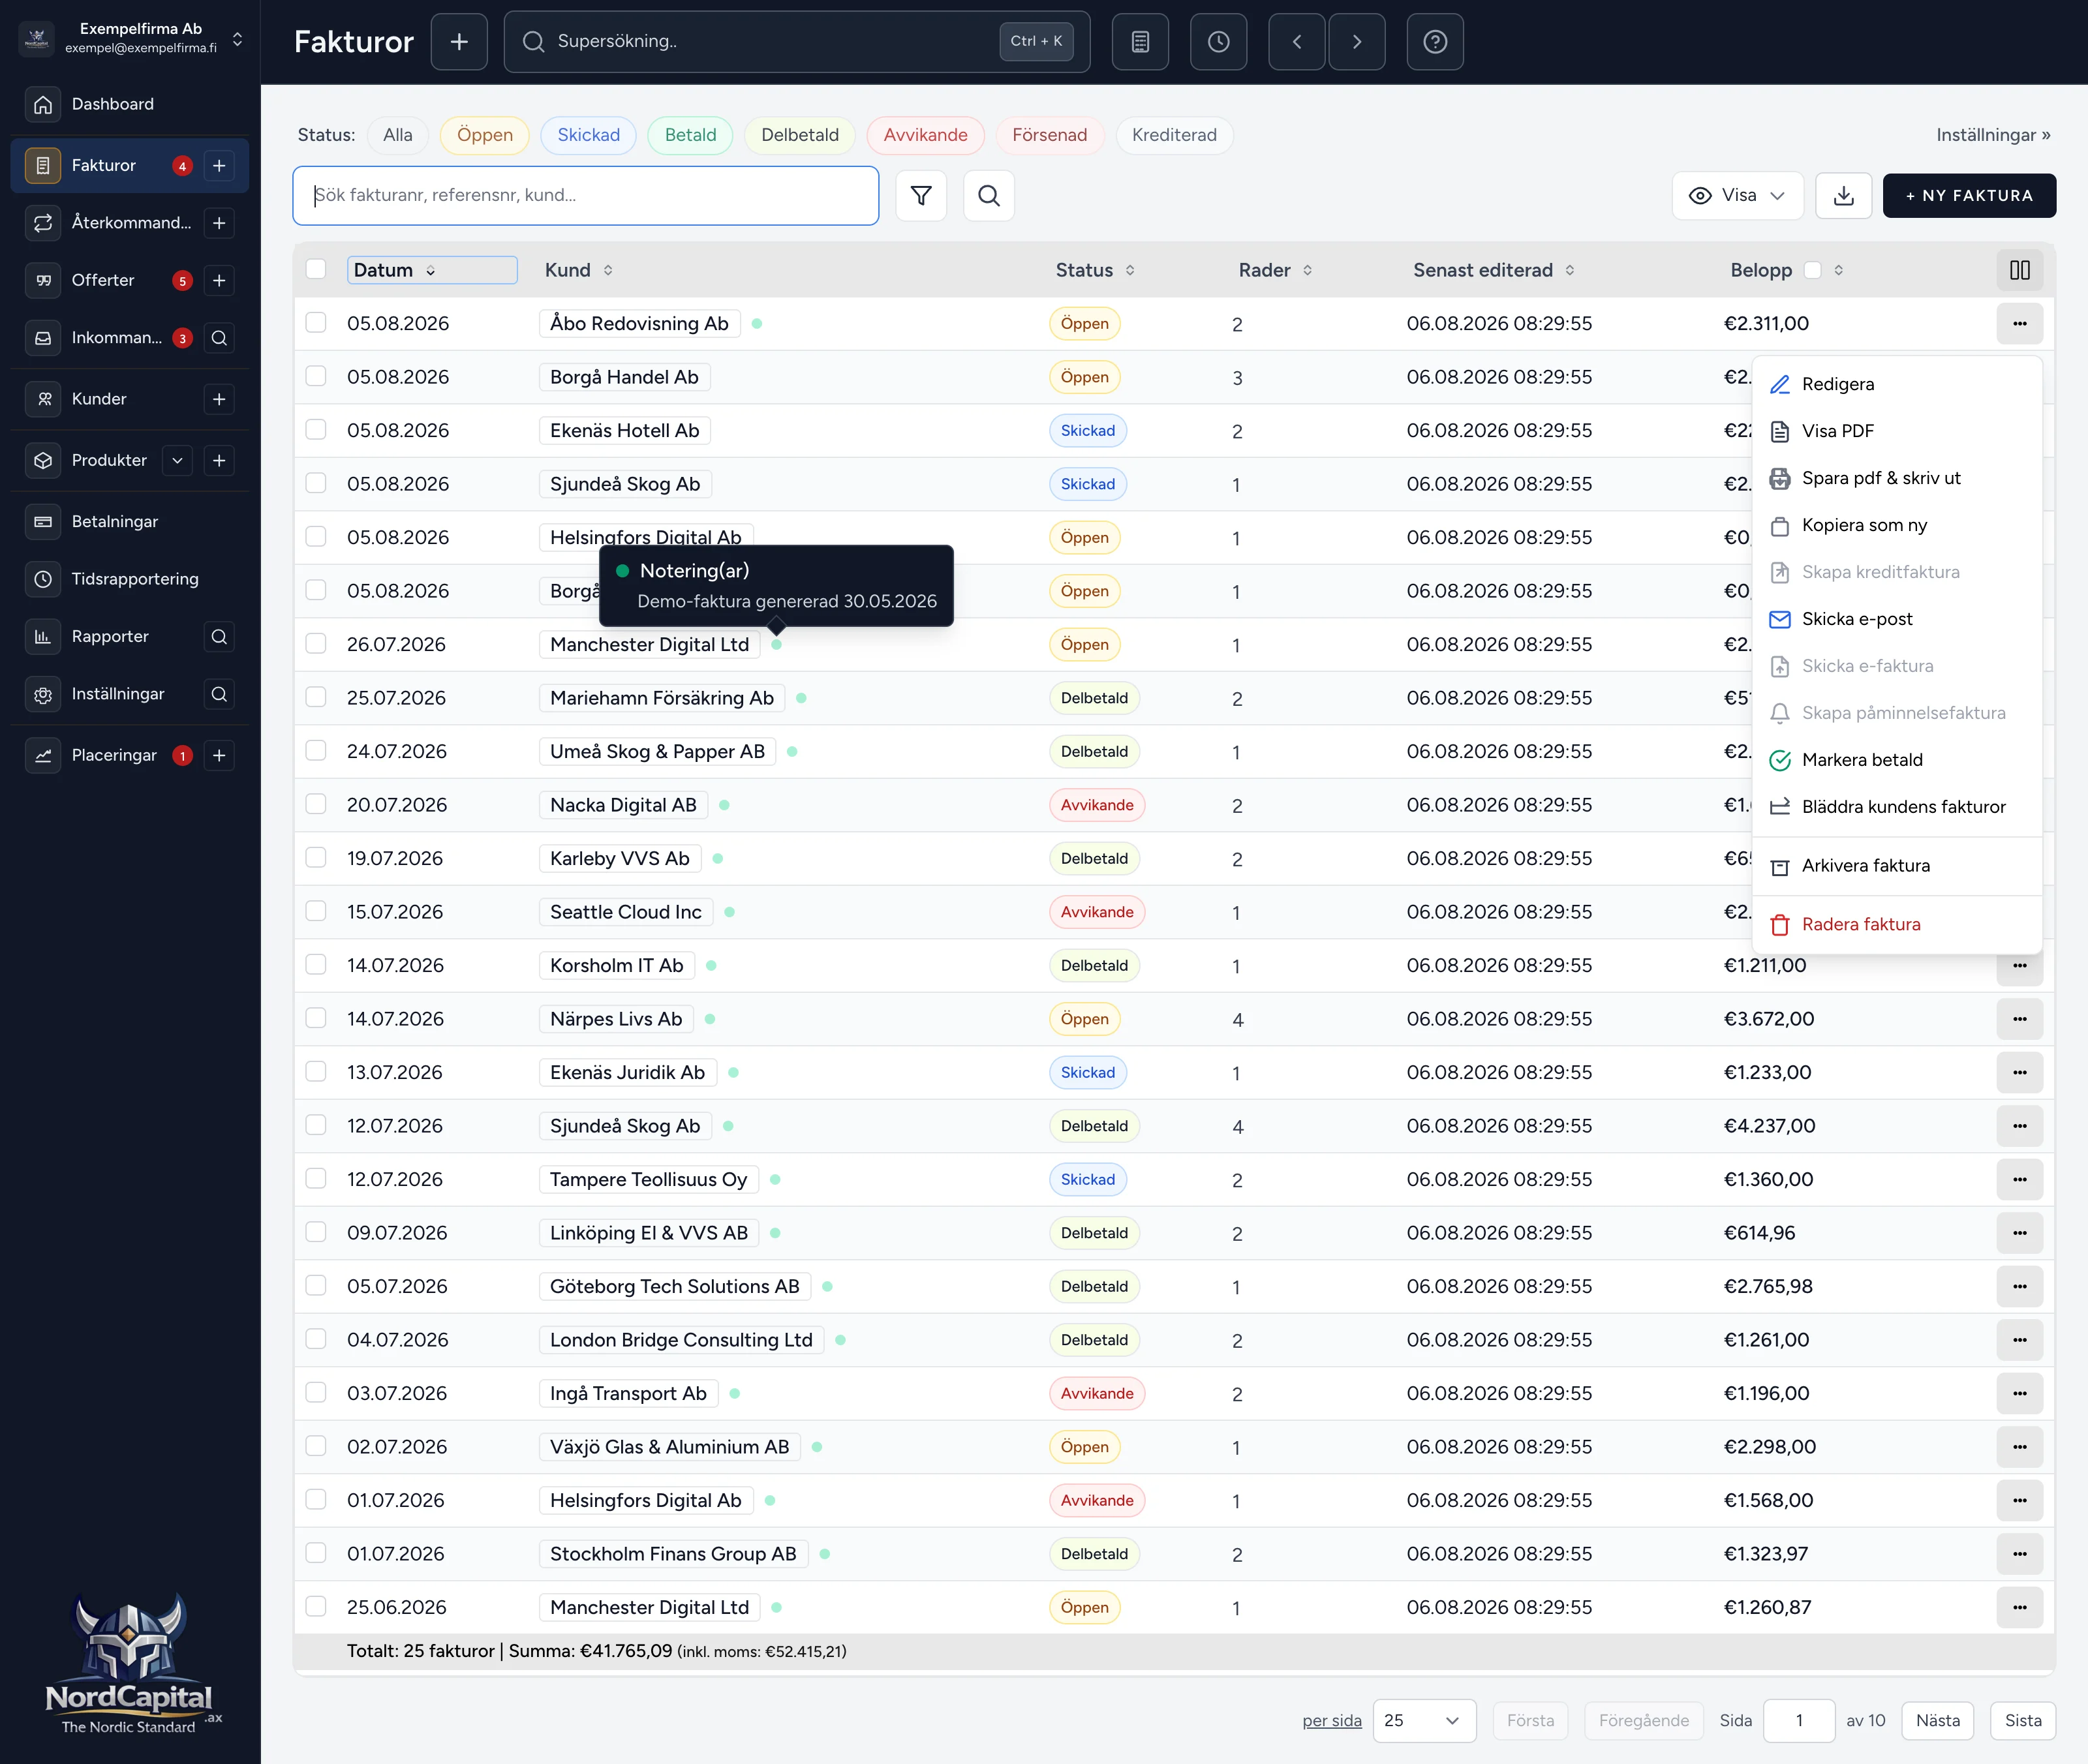This screenshot has width=2088, height=1764.
Task: Click the plus icon next to Offerter
Action: [x=219, y=281]
